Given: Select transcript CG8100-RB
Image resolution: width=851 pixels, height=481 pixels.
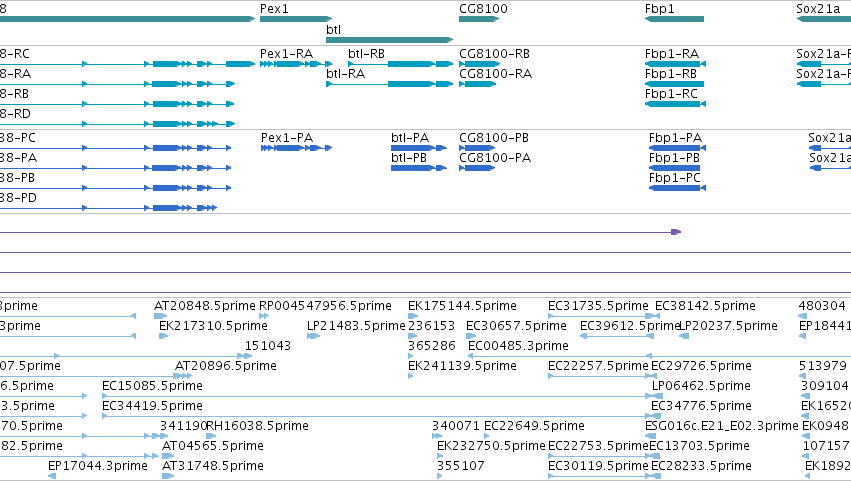Looking at the screenshot, I should (x=494, y=54).
